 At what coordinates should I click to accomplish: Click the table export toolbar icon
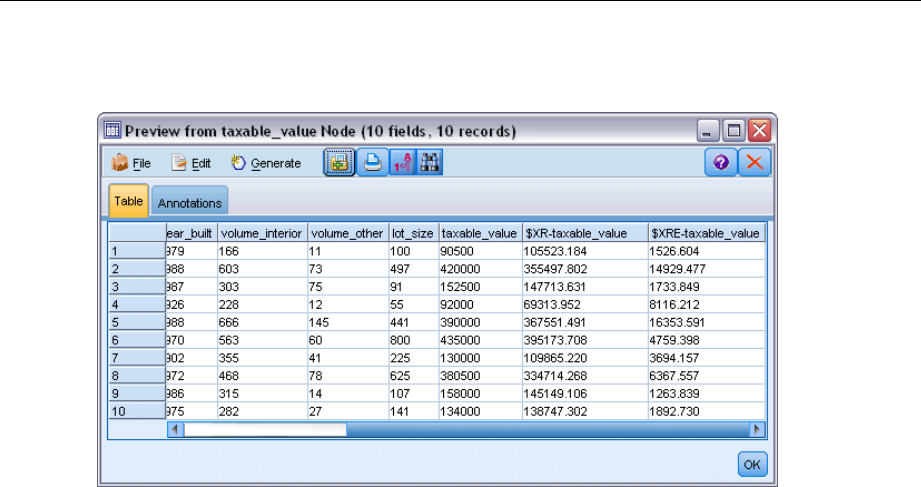coord(338,163)
